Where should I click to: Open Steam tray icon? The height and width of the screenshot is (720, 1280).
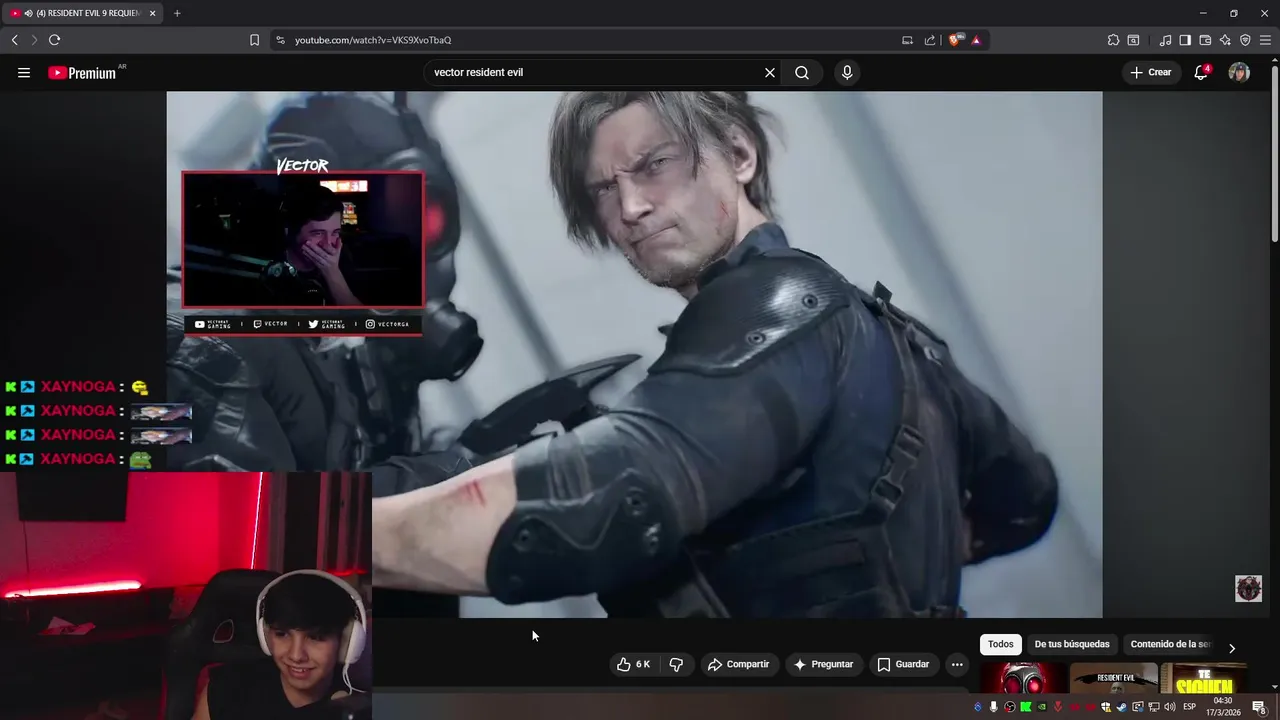(x=1122, y=707)
